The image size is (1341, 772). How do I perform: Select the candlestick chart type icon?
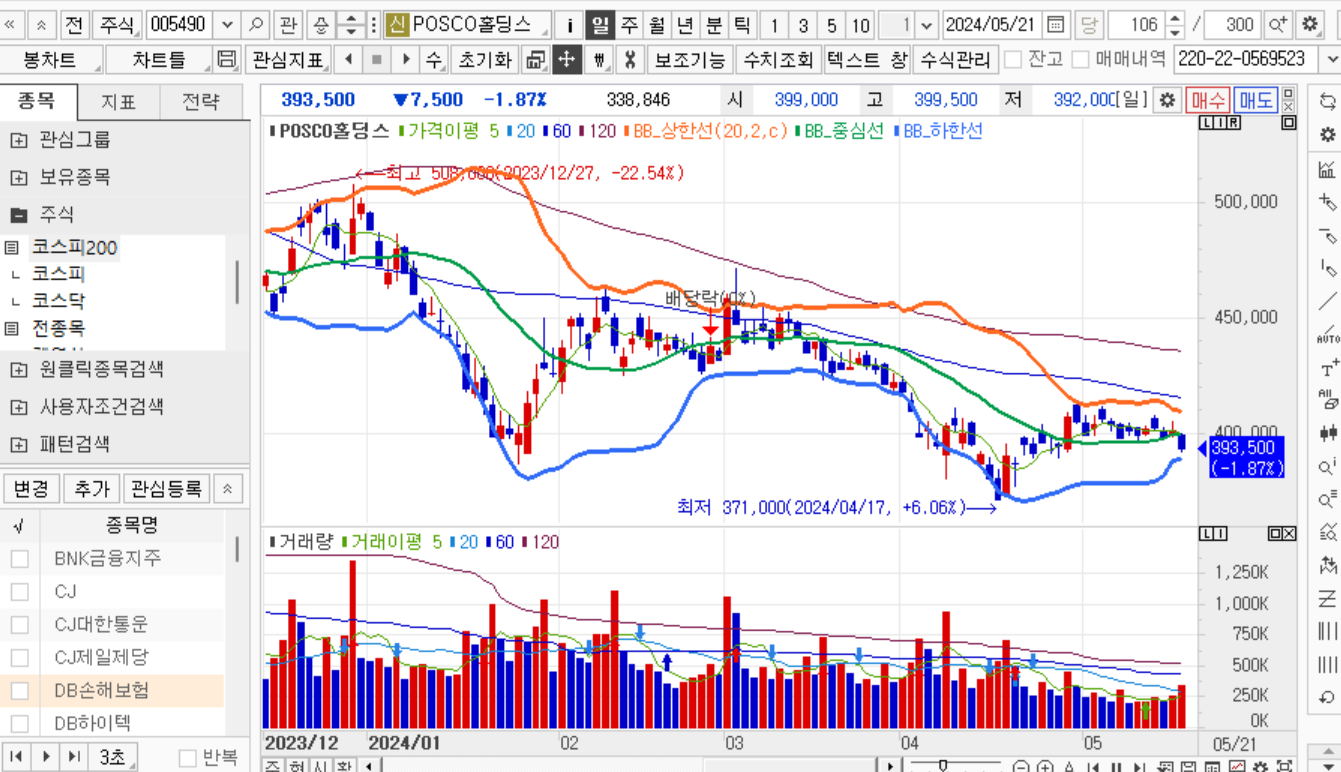tap(1328, 434)
